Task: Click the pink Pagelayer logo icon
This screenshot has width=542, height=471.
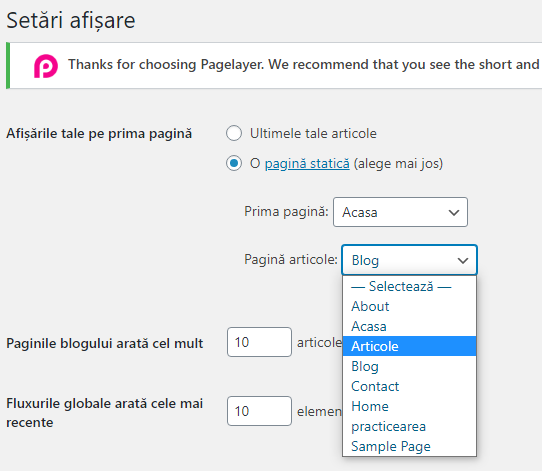Action: pos(46,66)
